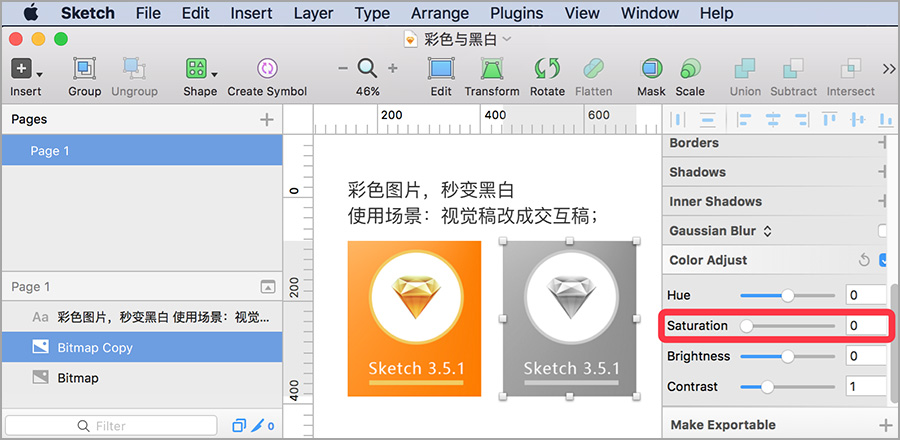Click the Edit toolbar icon

(x=441, y=69)
